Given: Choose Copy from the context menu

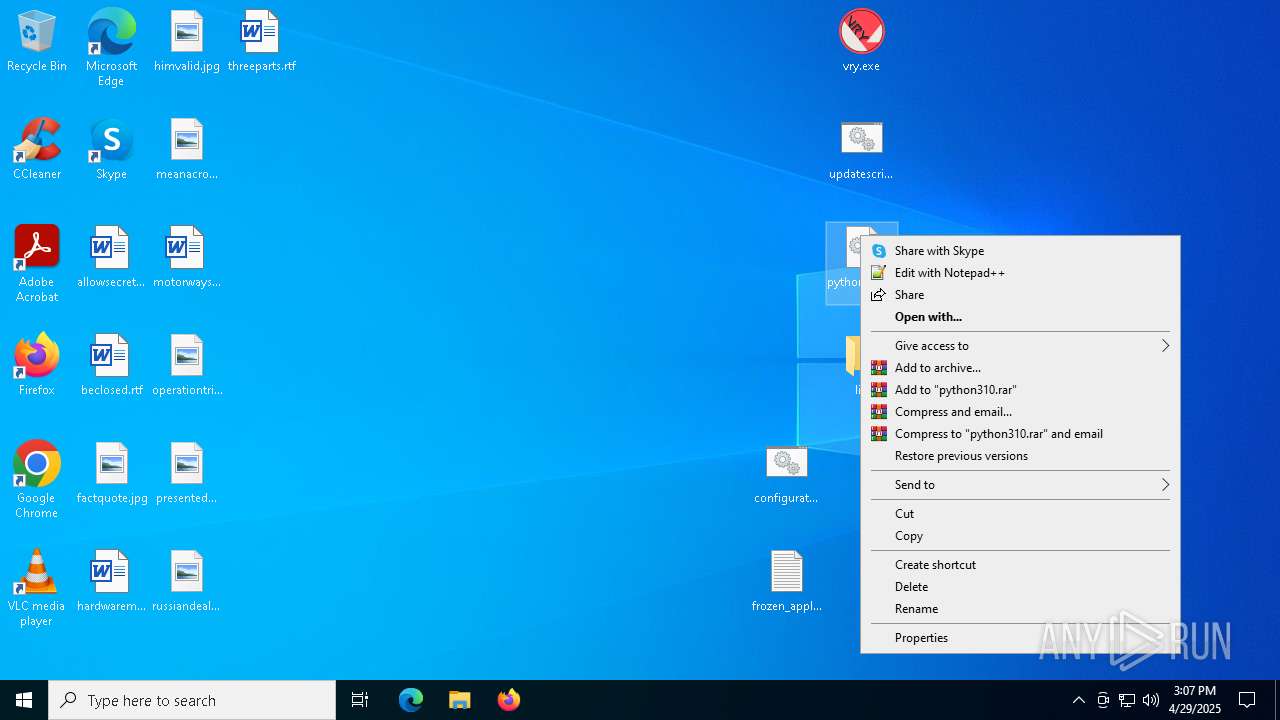Looking at the screenshot, I should click(1020, 536).
